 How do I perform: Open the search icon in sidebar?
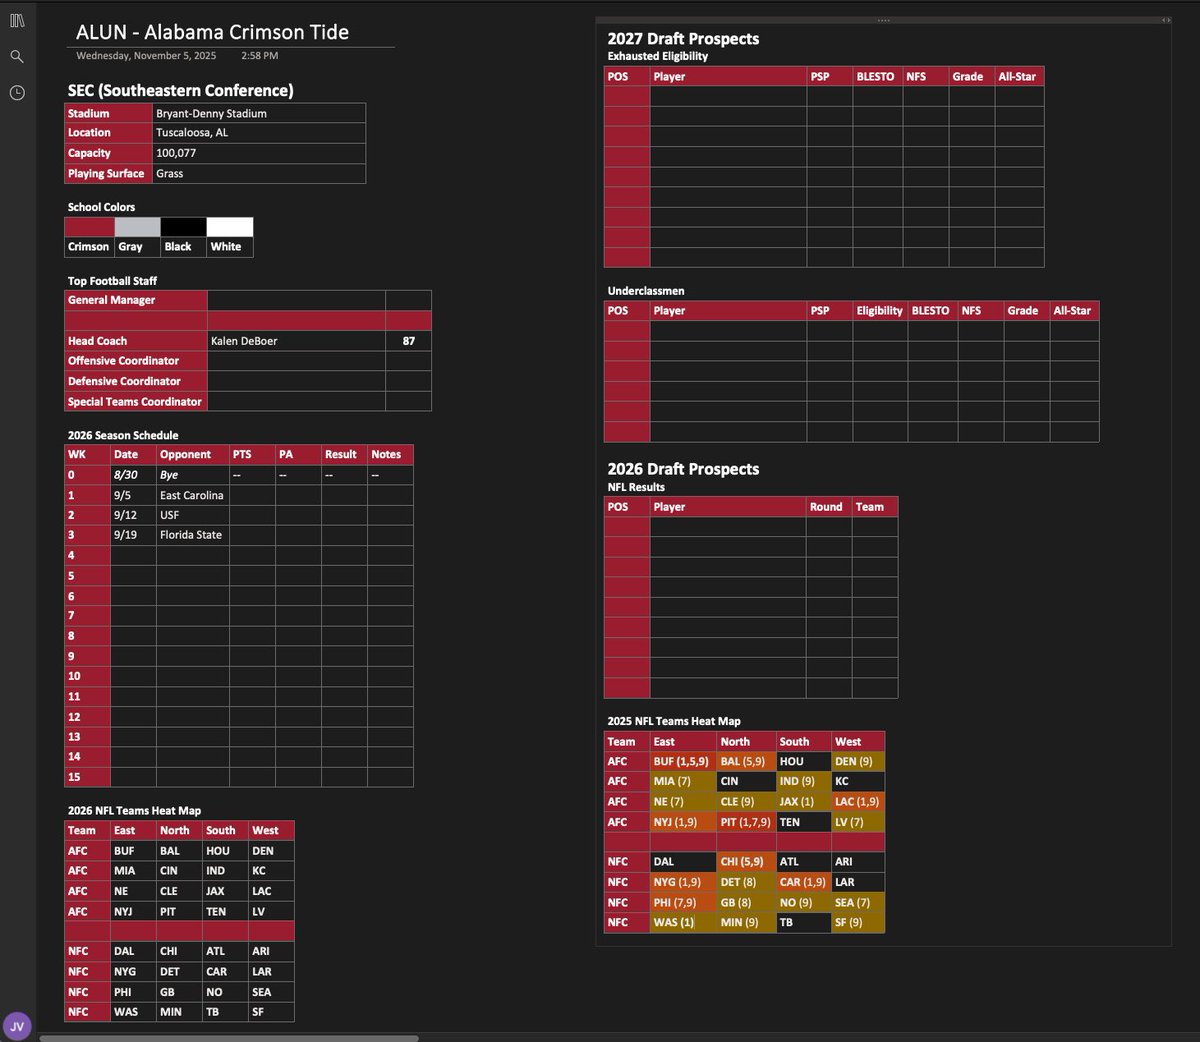coord(17,57)
